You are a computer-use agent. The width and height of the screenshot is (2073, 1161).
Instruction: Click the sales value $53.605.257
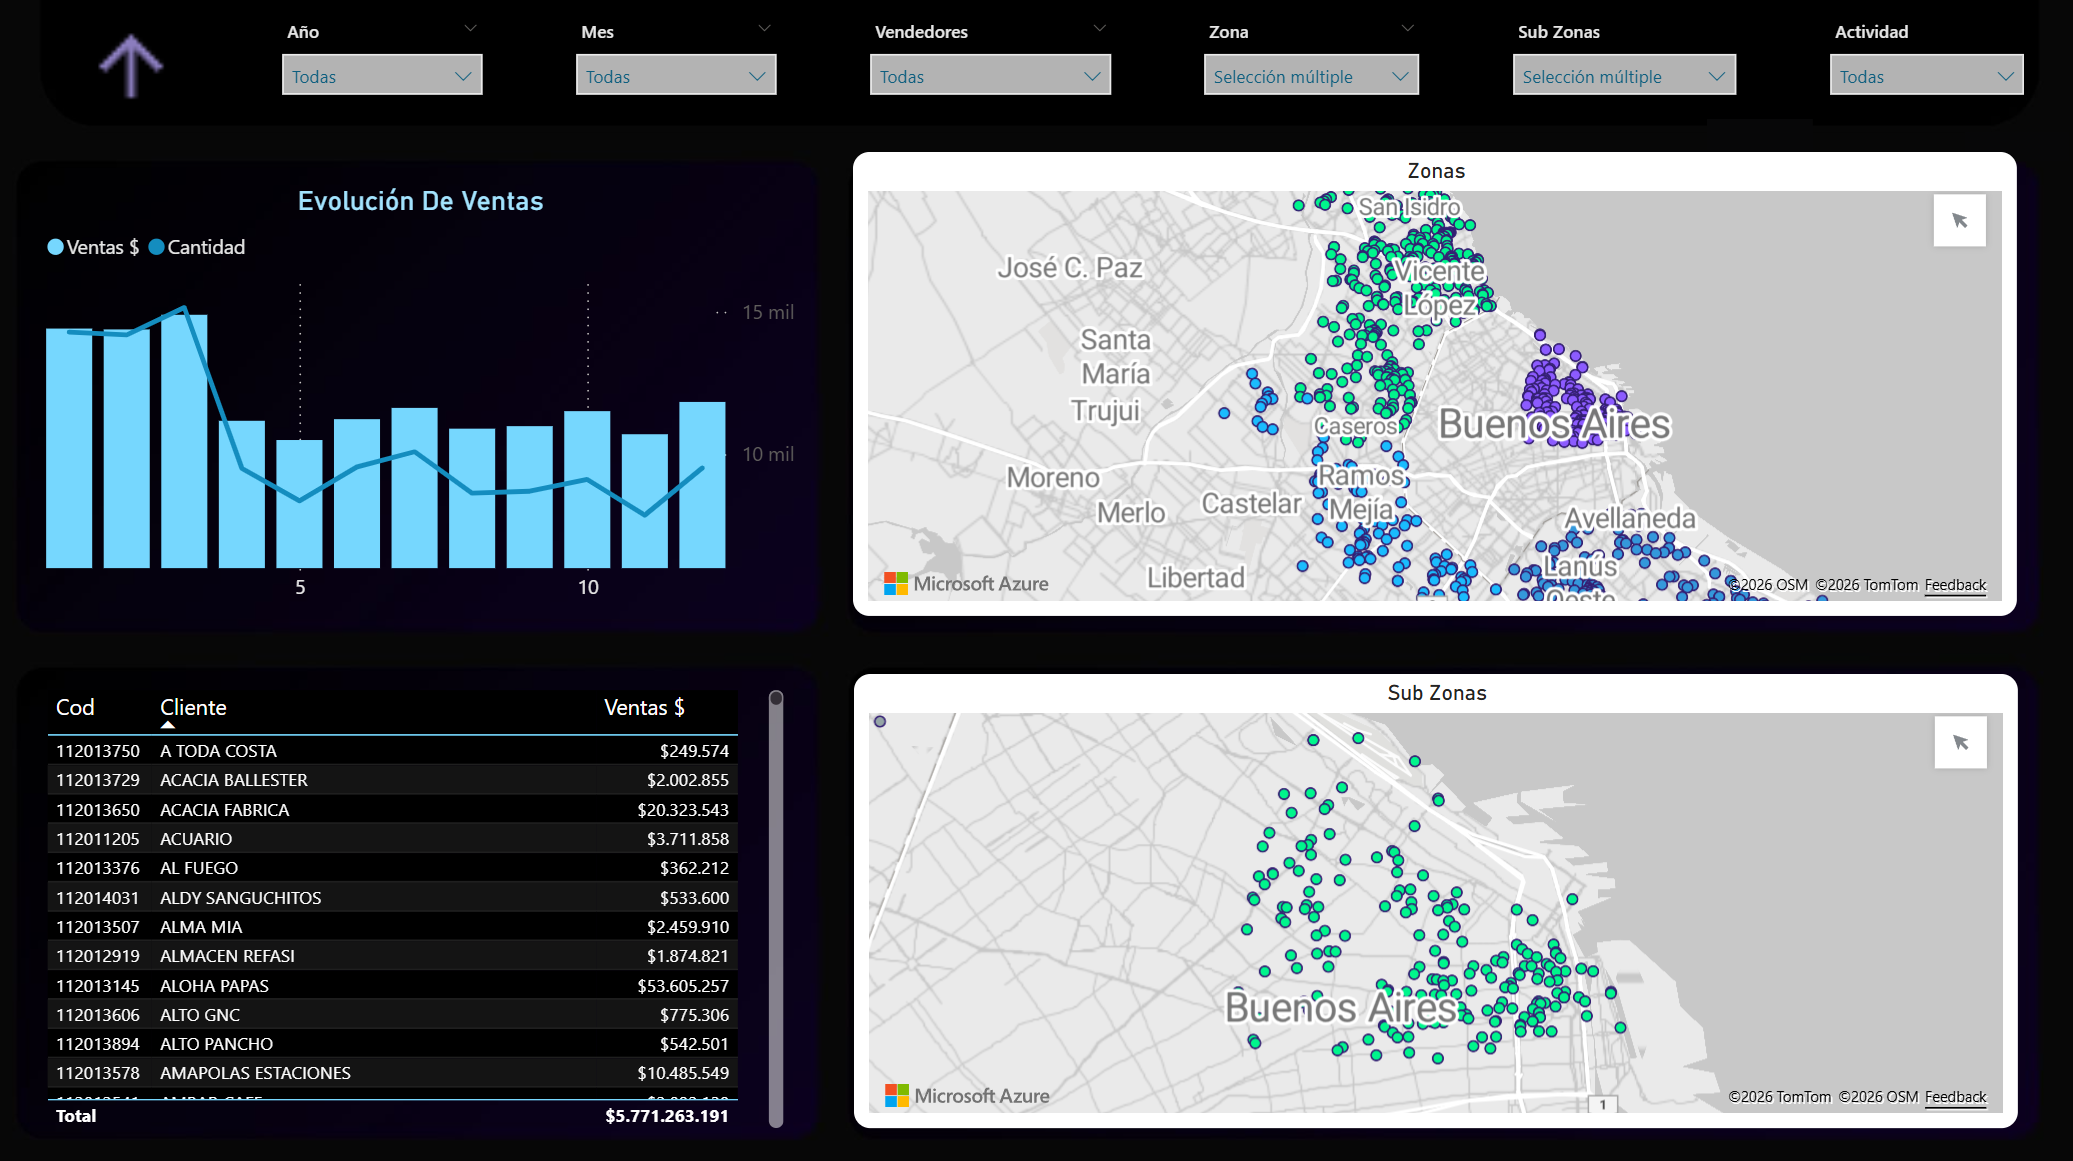tap(683, 986)
